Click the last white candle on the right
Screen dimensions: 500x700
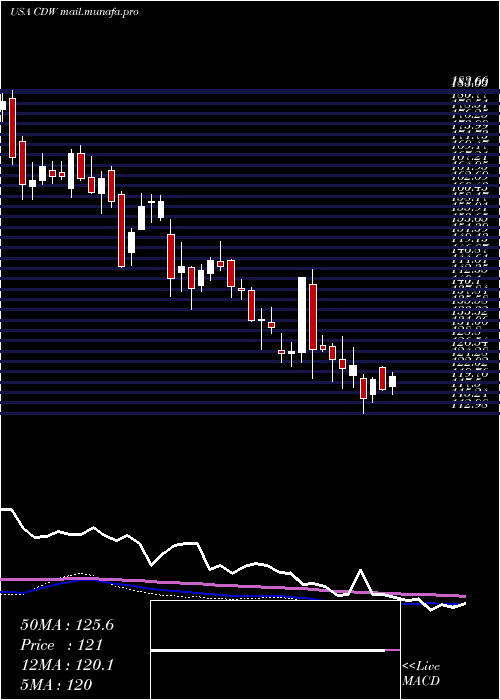point(392,381)
